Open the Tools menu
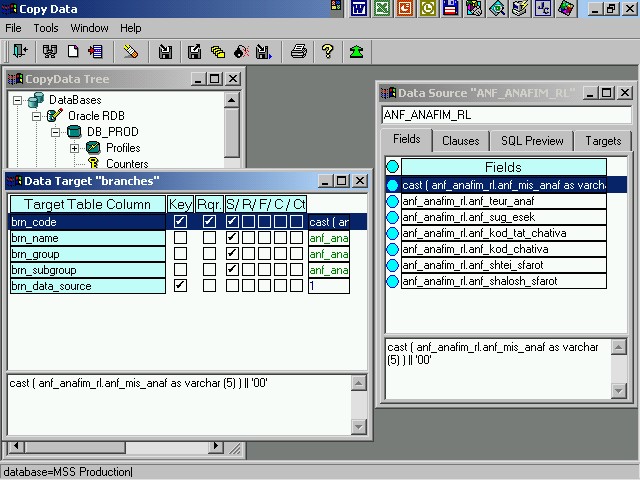The image size is (640, 480). click(x=46, y=28)
